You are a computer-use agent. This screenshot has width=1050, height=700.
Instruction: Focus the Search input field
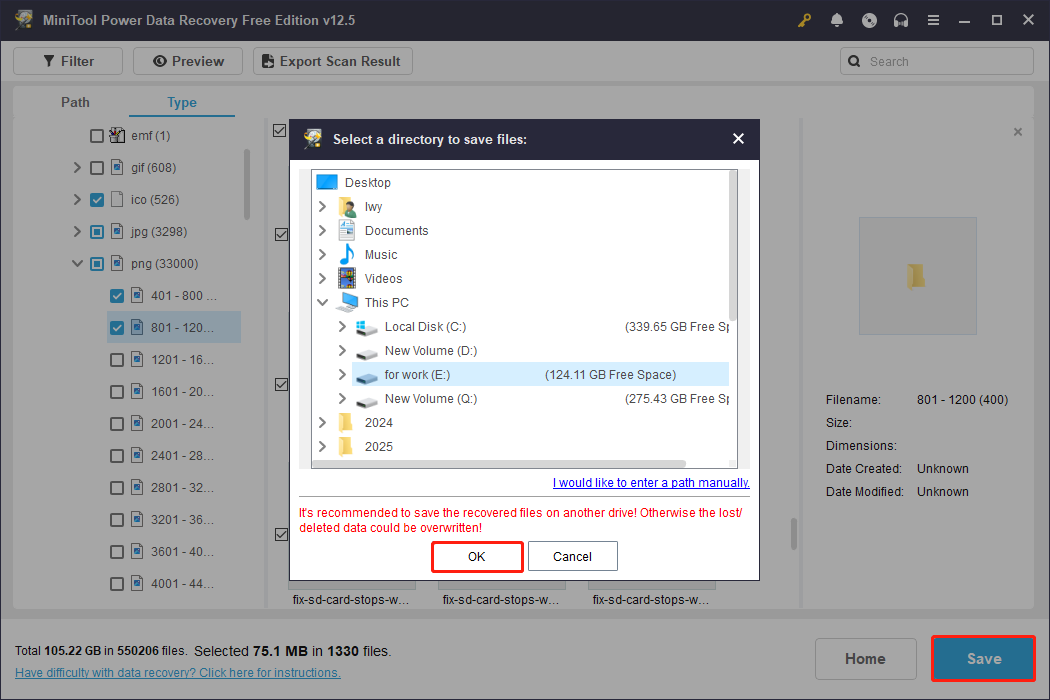tap(936, 61)
